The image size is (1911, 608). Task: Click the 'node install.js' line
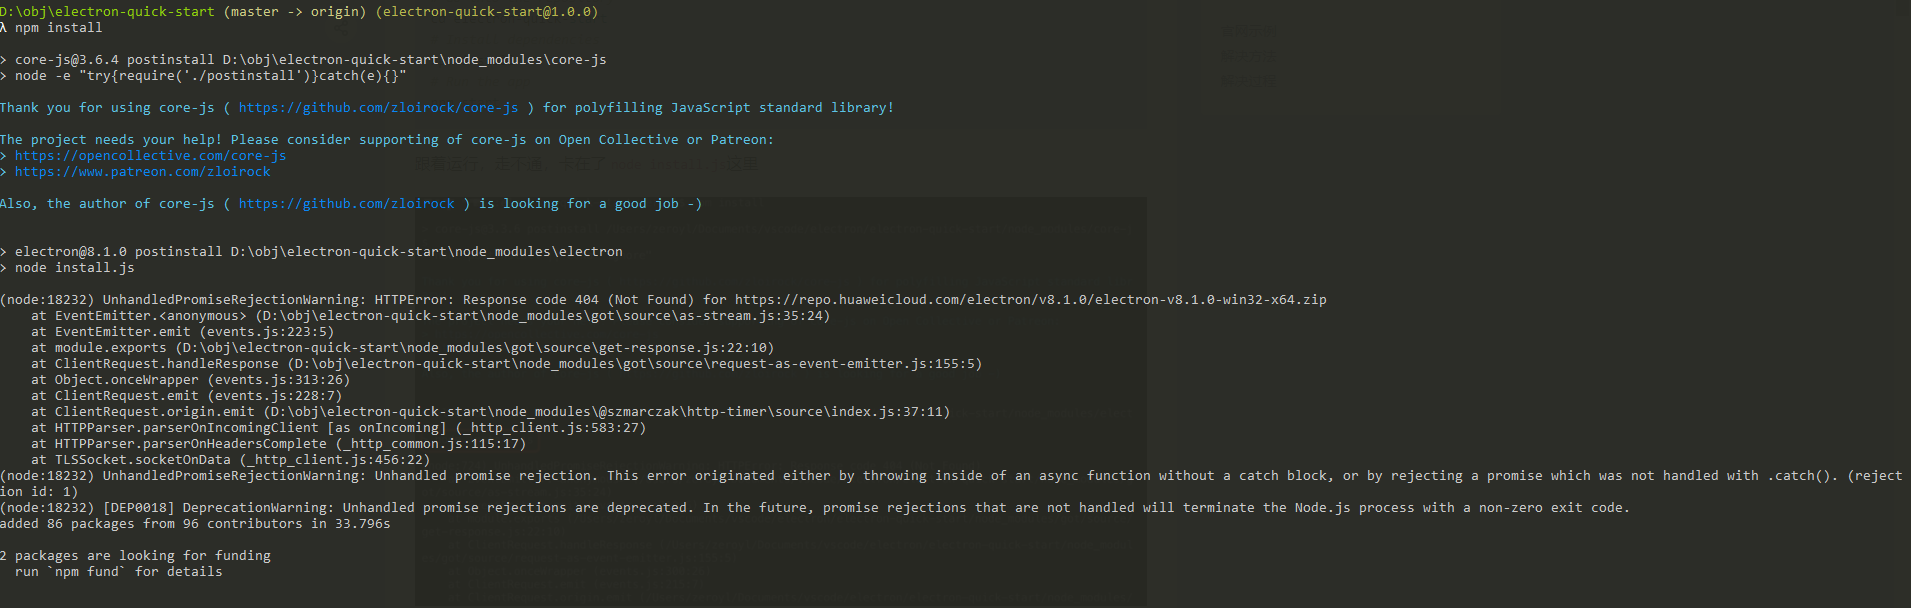pos(67,268)
